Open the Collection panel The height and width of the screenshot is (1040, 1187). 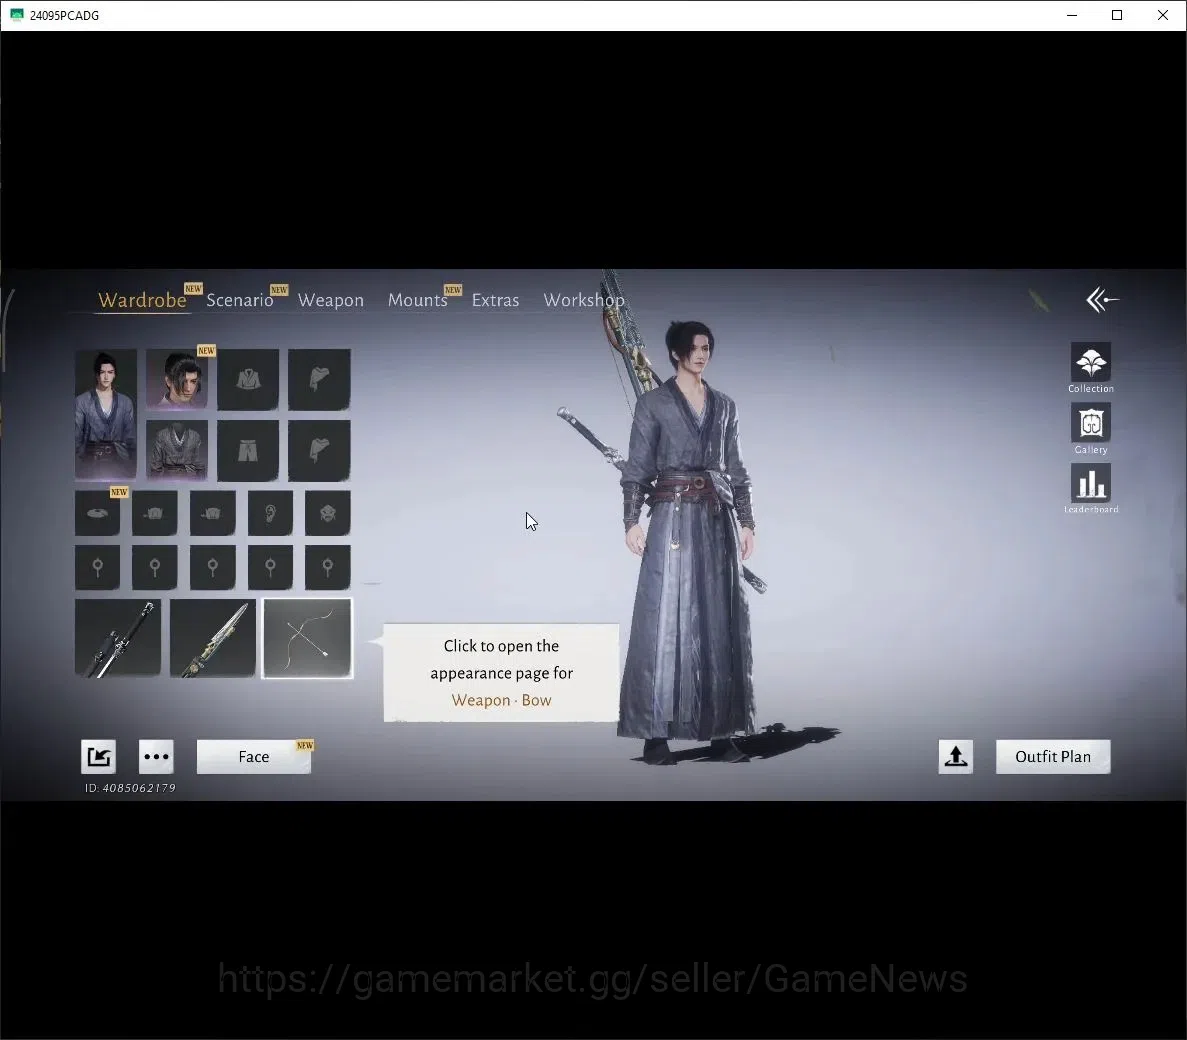tap(1091, 368)
